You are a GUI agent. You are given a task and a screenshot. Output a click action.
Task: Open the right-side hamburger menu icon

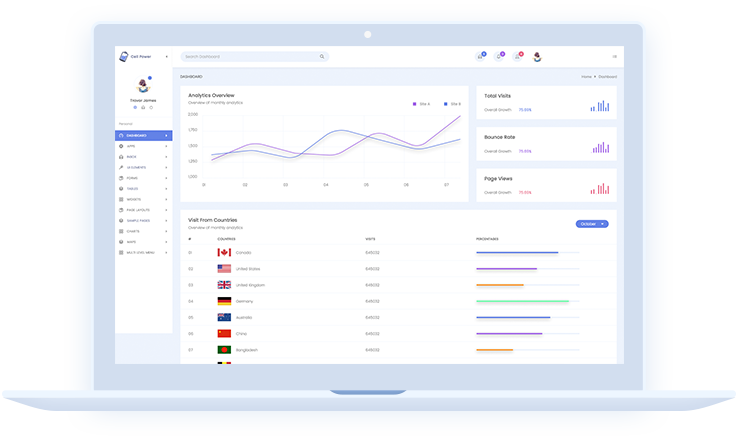click(614, 57)
